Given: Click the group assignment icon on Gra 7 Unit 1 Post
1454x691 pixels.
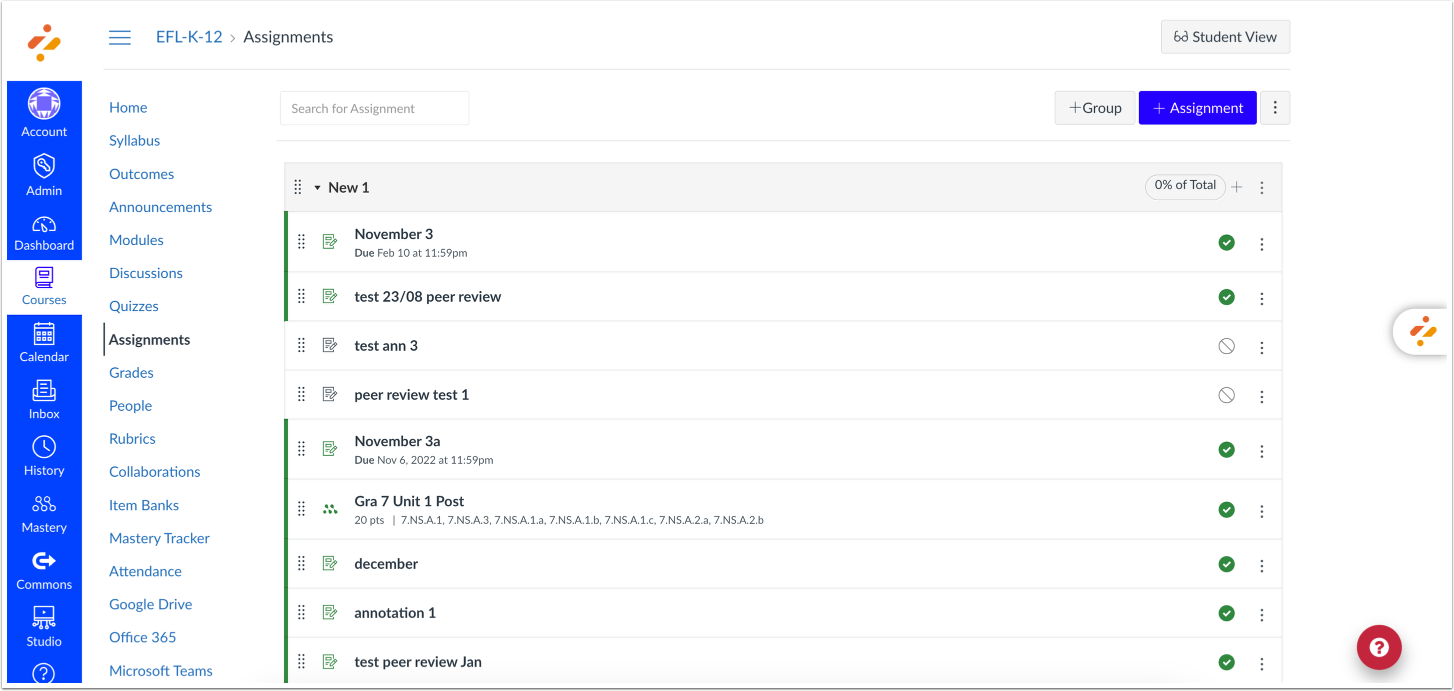Looking at the screenshot, I should coord(330,509).
